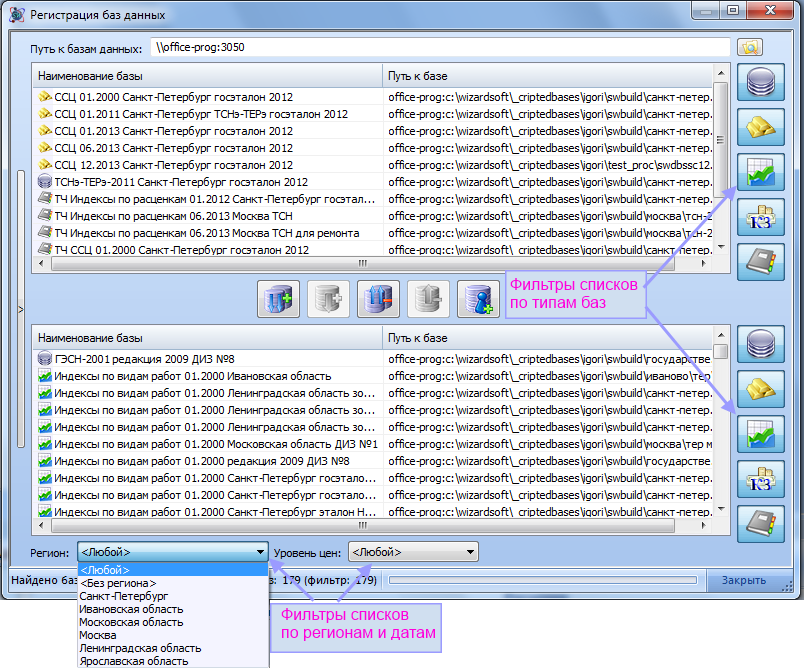Click upper list vertical scrollbar thumb
Screen dimensions: 804x668
pos(720,139)
